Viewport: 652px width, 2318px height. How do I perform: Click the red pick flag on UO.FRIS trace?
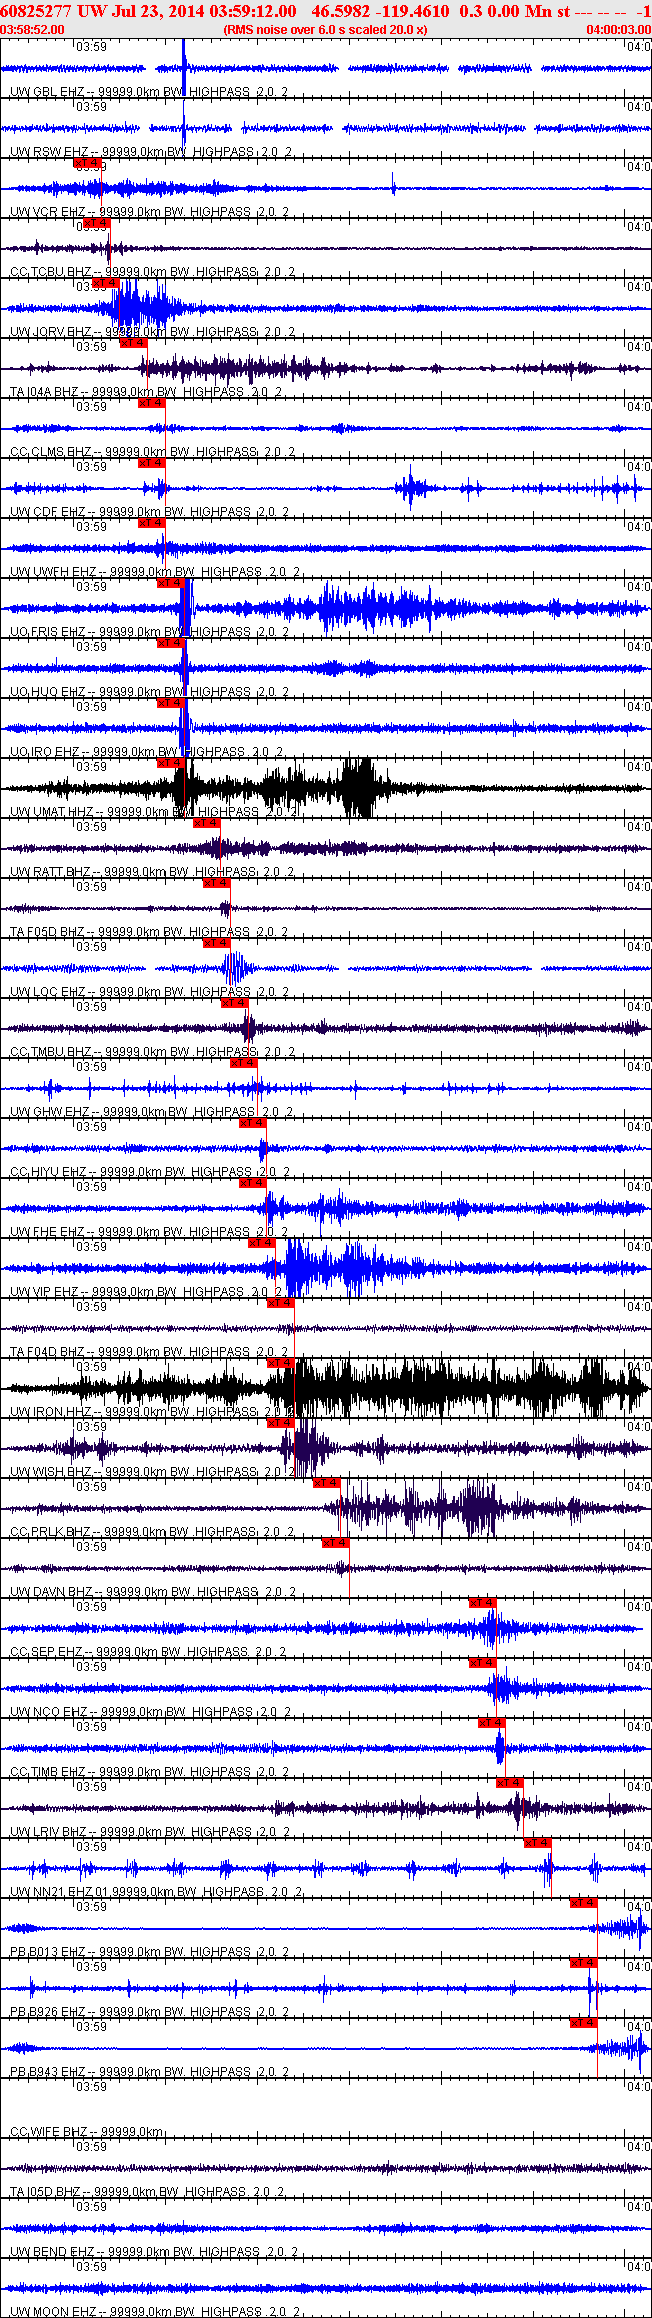[170, 583]
